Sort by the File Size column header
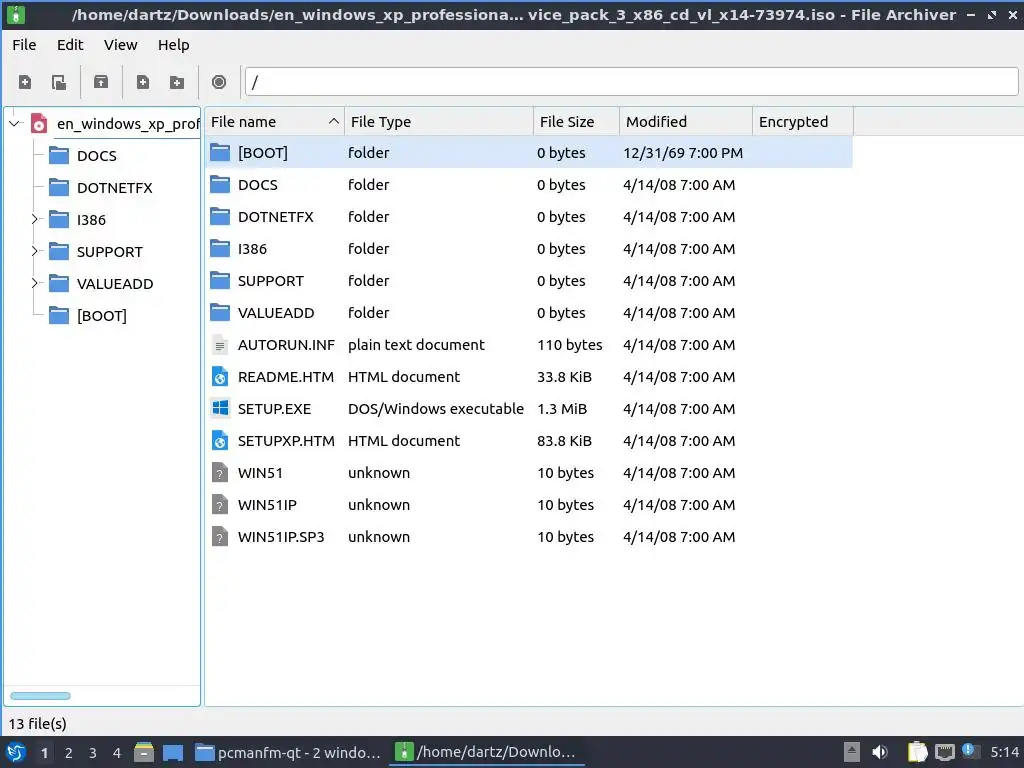1024x768 pixels. [576, 122]
